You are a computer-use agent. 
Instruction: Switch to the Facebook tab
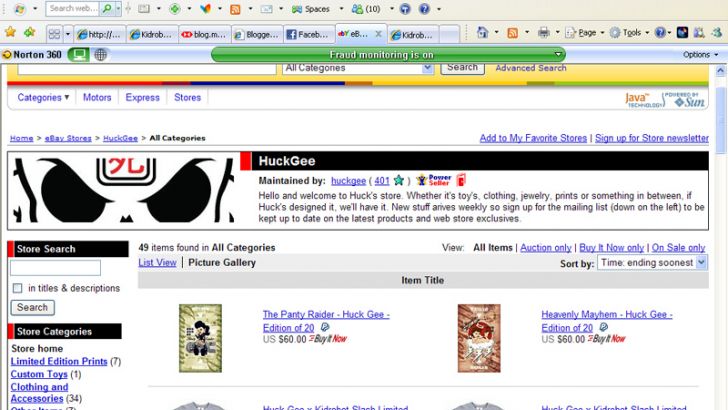tap(309, 34)
